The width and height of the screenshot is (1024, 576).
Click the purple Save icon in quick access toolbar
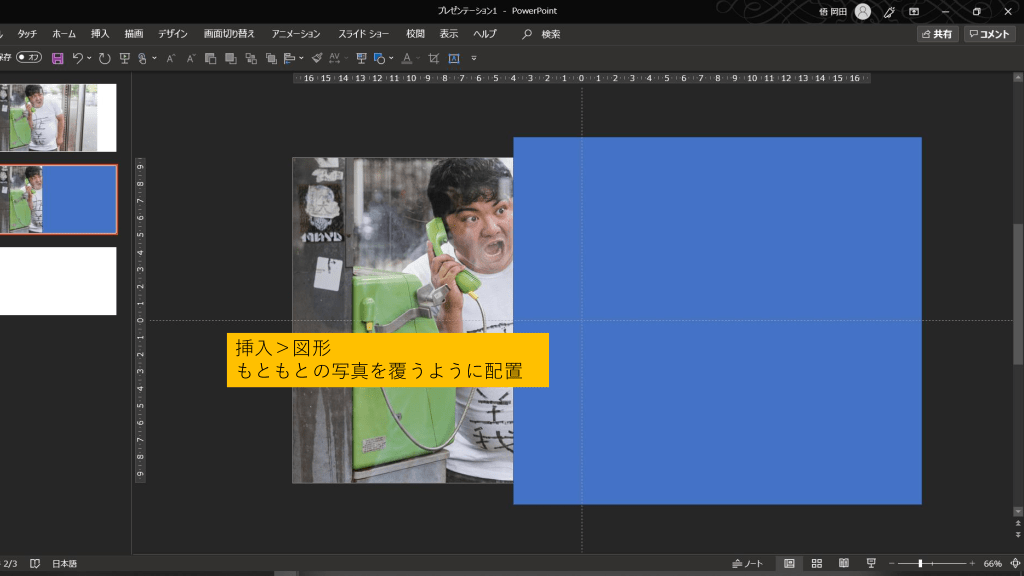[57, 58]
